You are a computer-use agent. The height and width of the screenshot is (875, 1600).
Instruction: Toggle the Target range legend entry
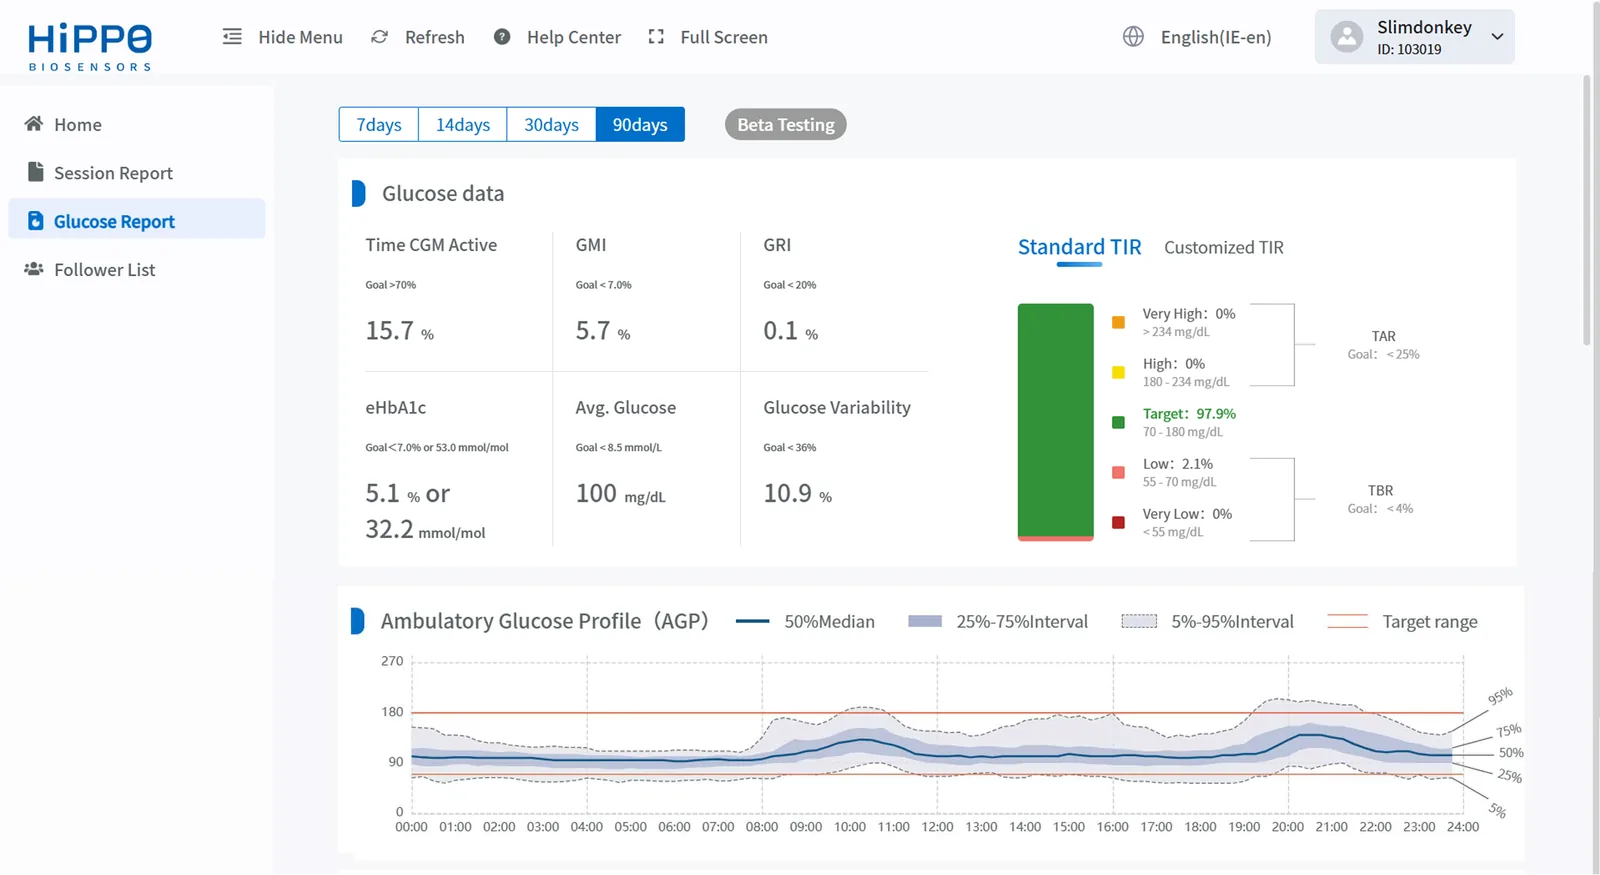(1402, 621)
